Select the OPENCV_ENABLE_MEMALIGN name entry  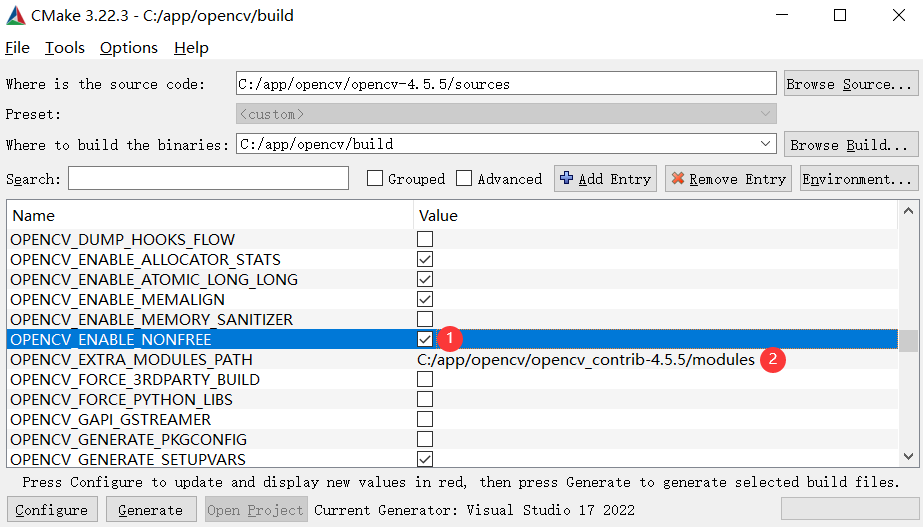[x=117, y=299]
